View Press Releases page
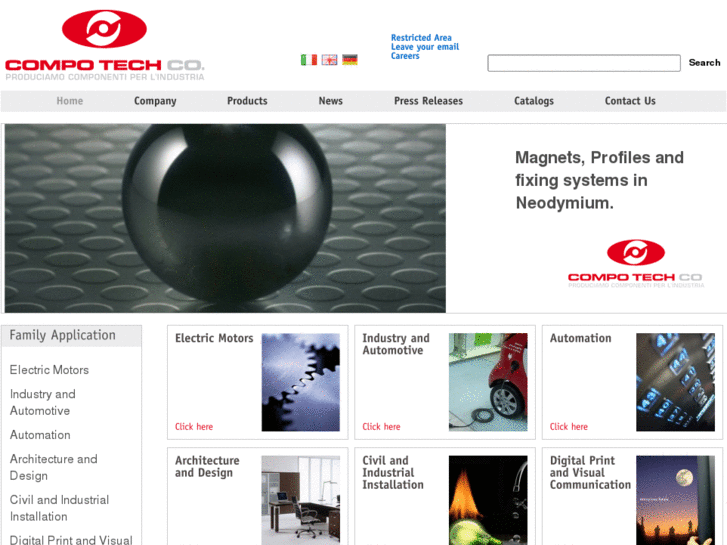Viewport: 727px width, 545px height. click(x=428, y=101)
